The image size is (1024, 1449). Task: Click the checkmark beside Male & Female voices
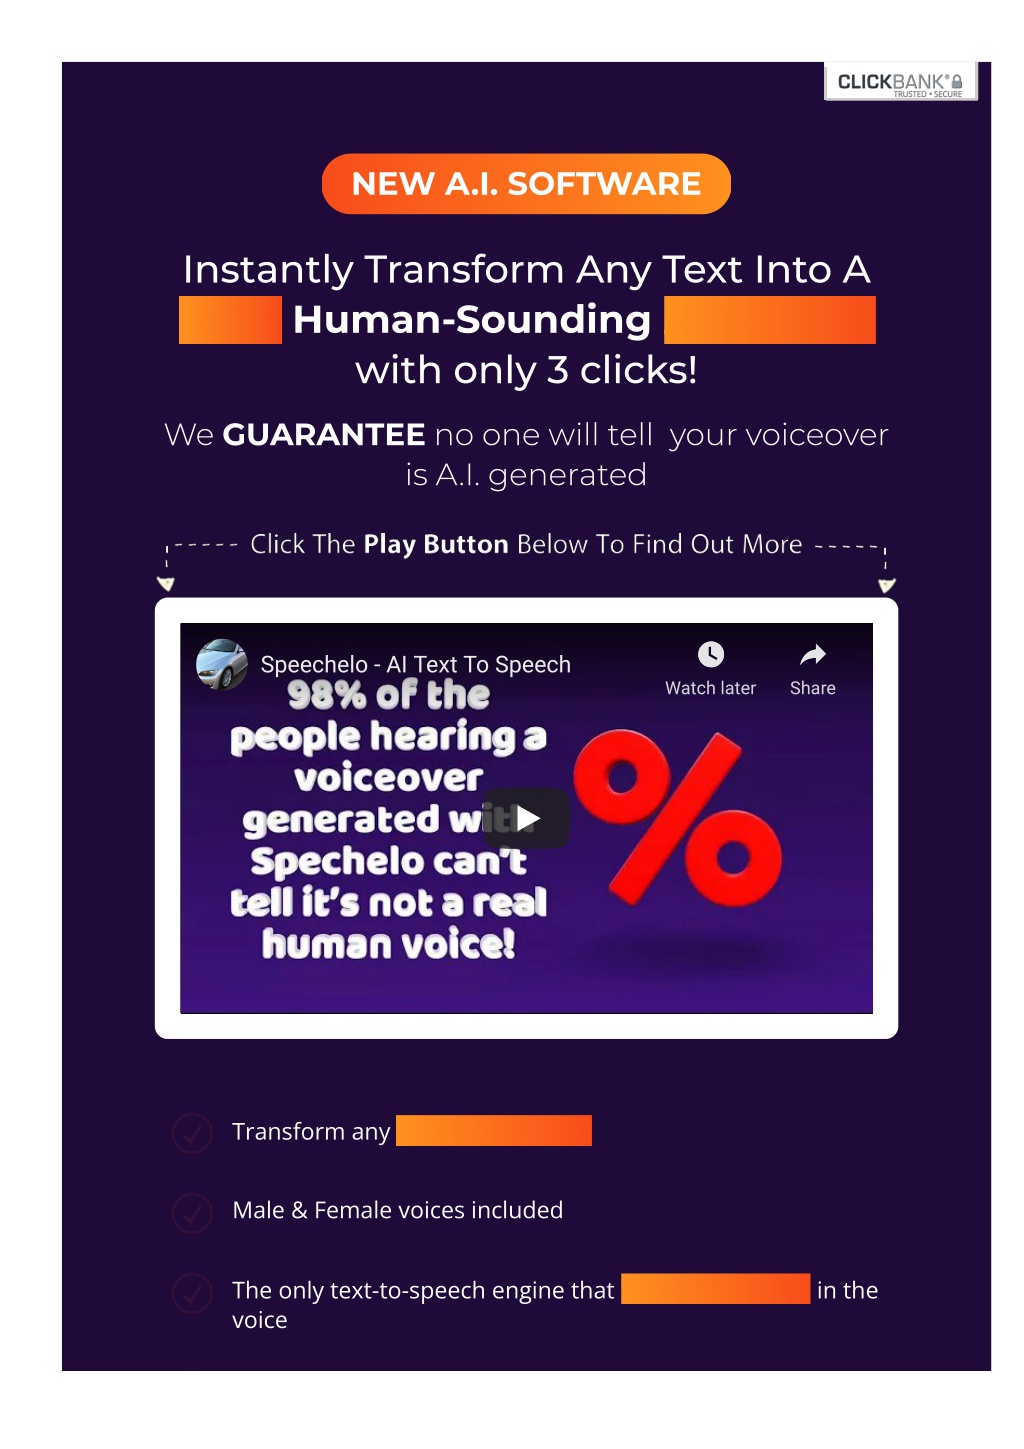click(x=192, y=1212)
